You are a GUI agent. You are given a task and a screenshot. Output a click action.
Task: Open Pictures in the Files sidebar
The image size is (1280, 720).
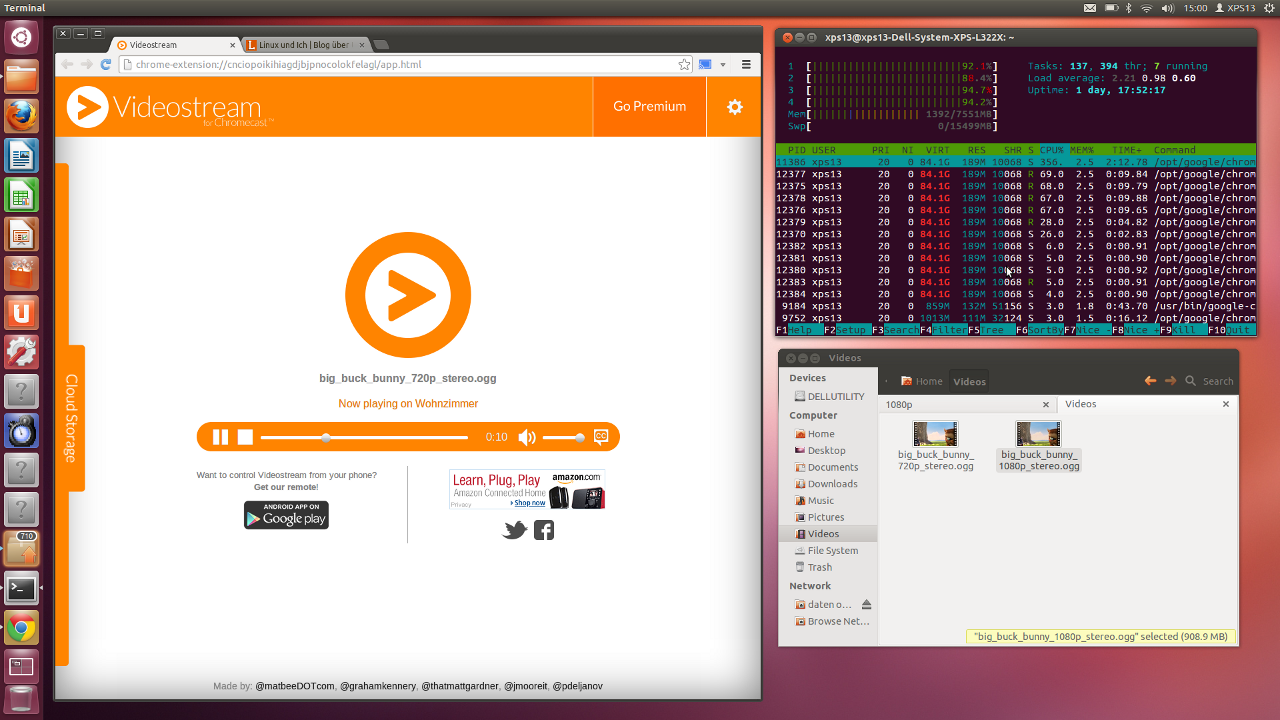pos(828,517)
